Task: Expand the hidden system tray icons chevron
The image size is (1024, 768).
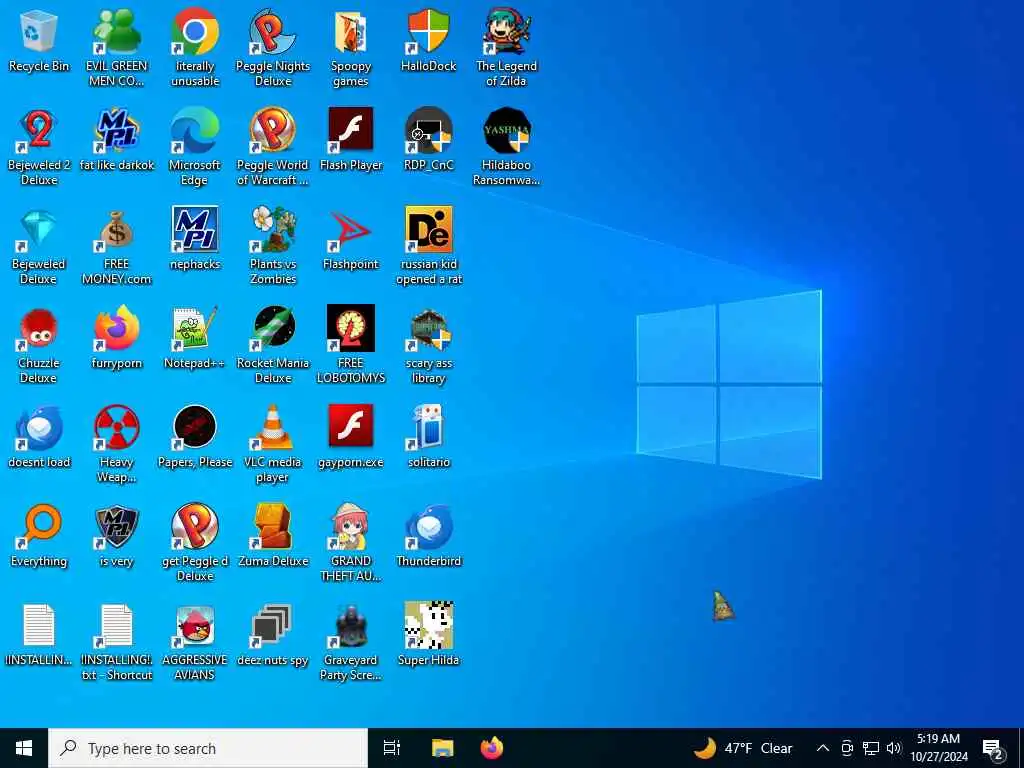Action: click(823, 748)
